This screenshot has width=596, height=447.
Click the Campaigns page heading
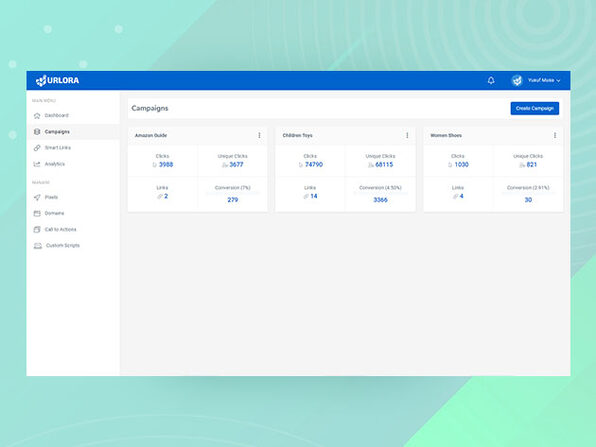[x=150, y=108]
